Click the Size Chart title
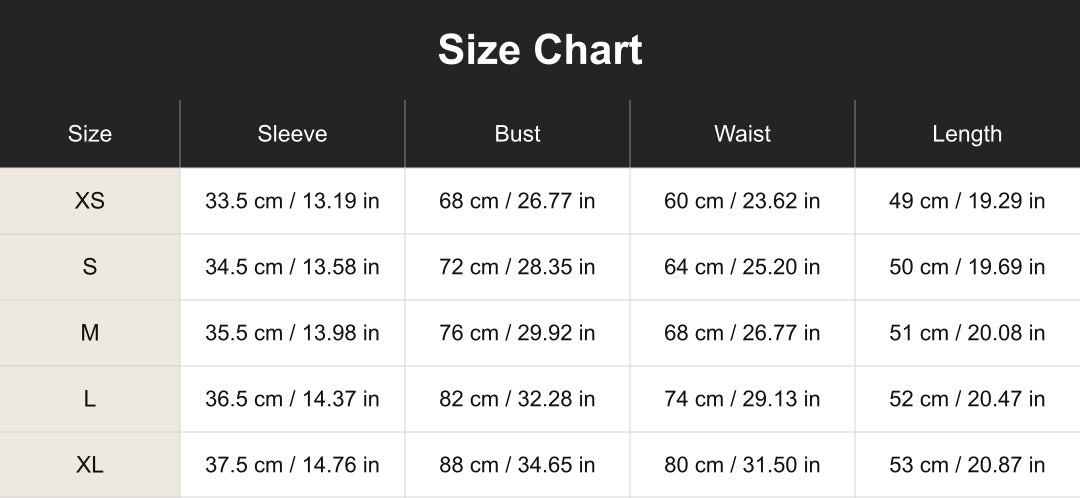Viewport: 1080px width, 498px height. click(540, 50)
